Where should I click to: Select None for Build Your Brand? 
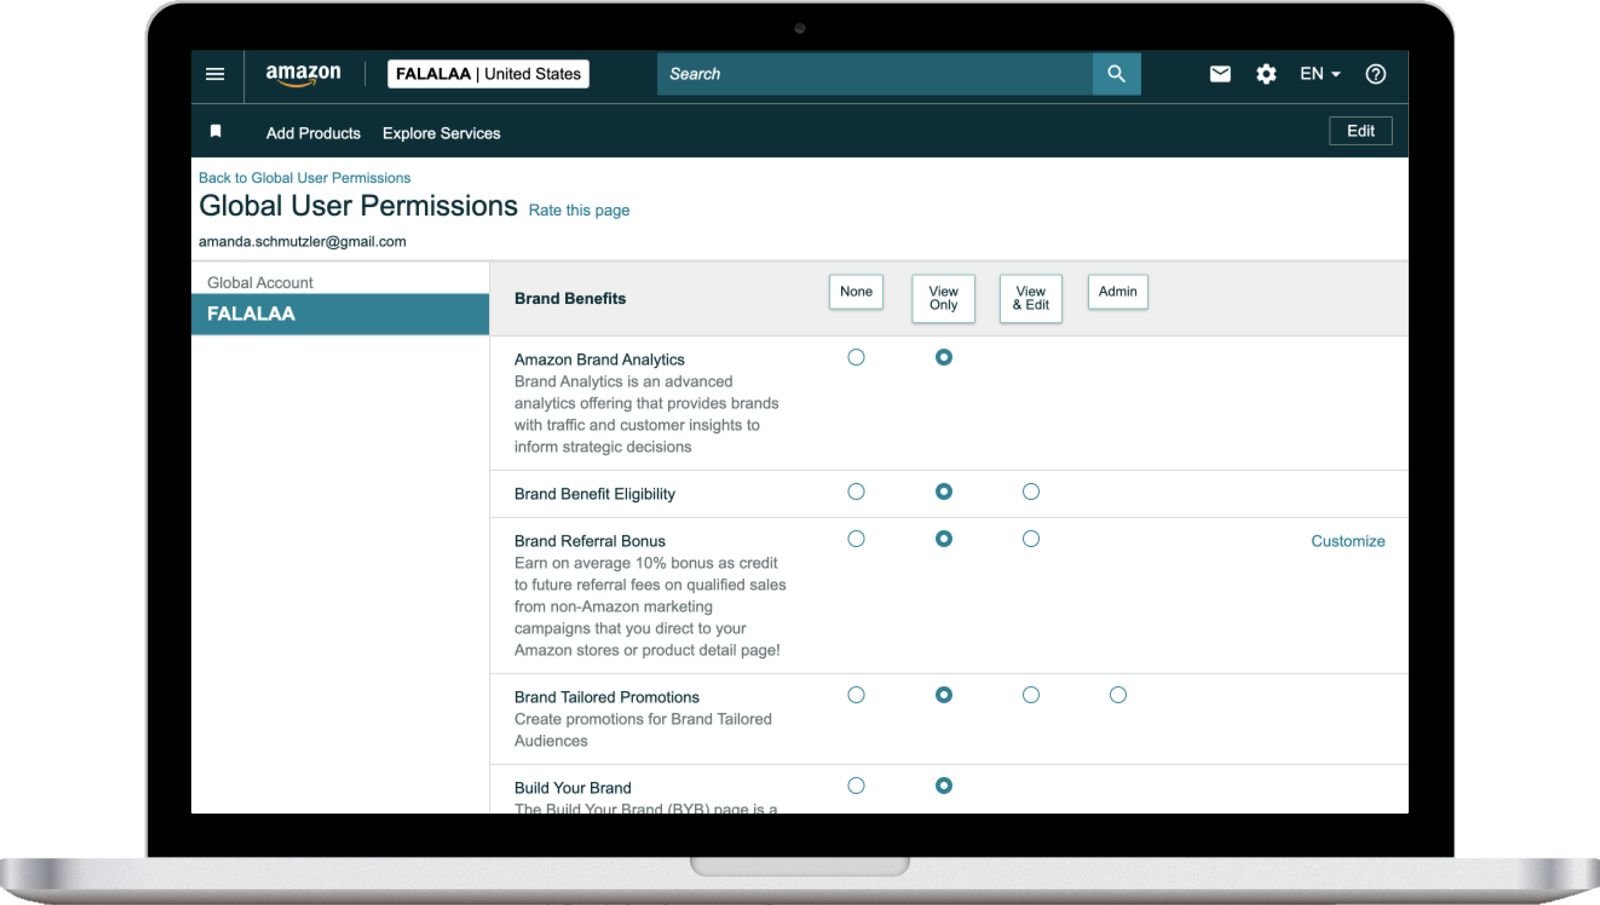click(x=856, y=786)
